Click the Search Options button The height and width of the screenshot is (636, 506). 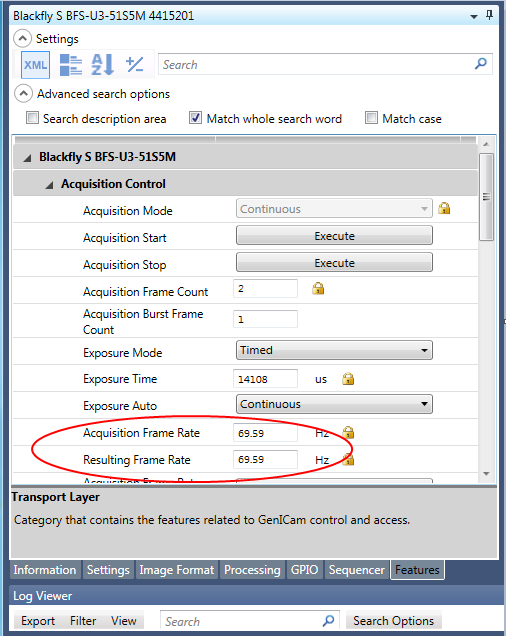coord(393,621)
